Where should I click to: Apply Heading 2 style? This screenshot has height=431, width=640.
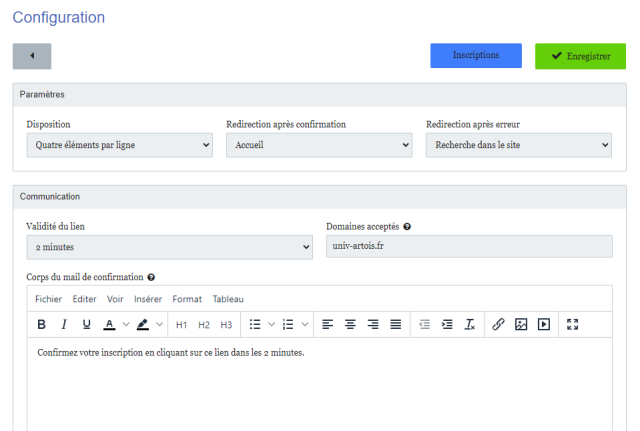pyautogui.click(x=204, y=325)
